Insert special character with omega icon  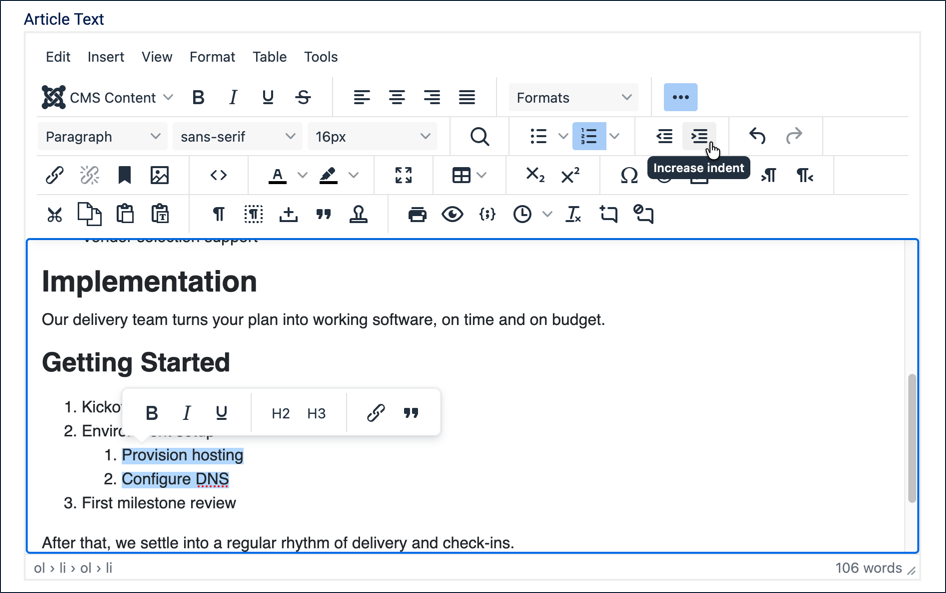(x=629, y=175)
